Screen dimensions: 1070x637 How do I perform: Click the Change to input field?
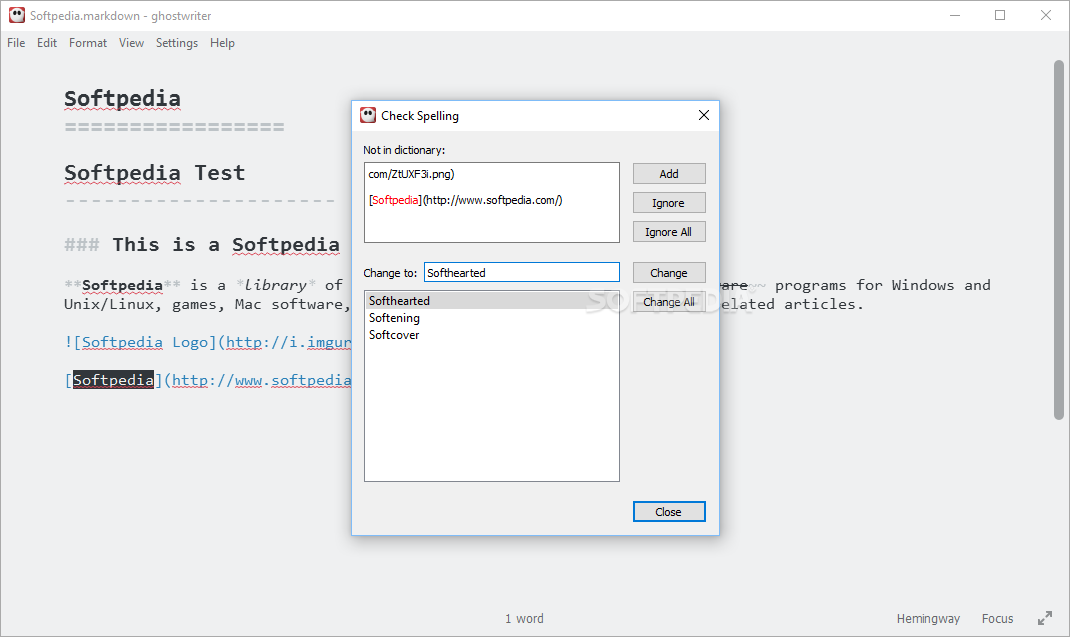tap(521, 272)
